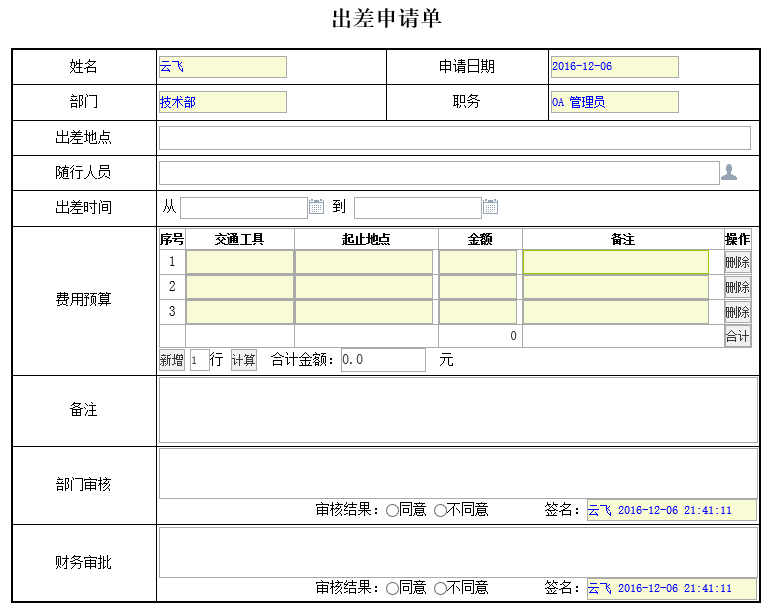Click the 职务 field showing OA 管理员
The height and width of the screenshot is (615, 769).
point(615,102)
